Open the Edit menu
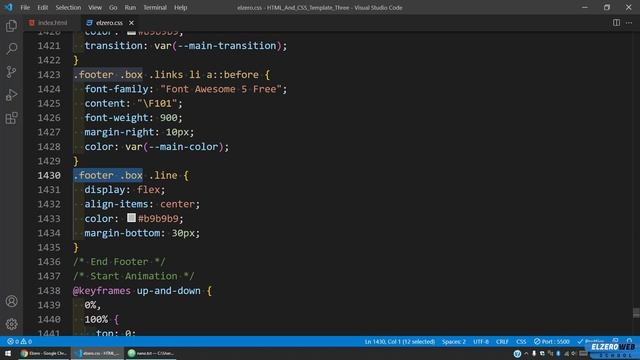Screen dimensions: 640x360 point(42,7)
